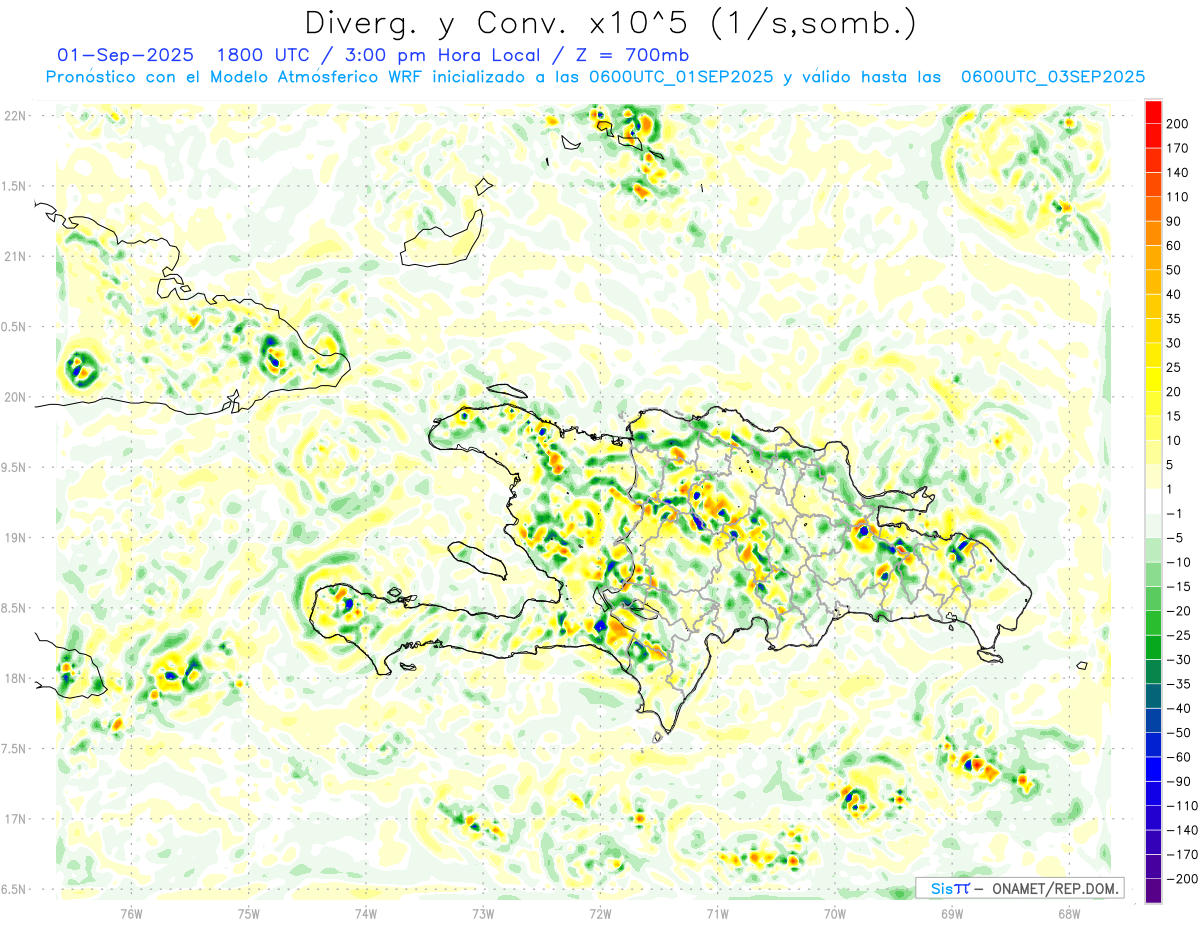
Task: Click the '73W' longitude label
Action: [x=483, y=914]
